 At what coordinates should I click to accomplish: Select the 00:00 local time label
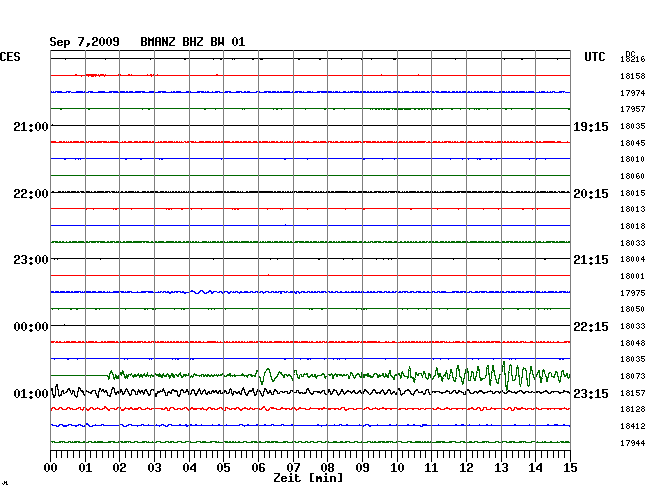(31, 327)
